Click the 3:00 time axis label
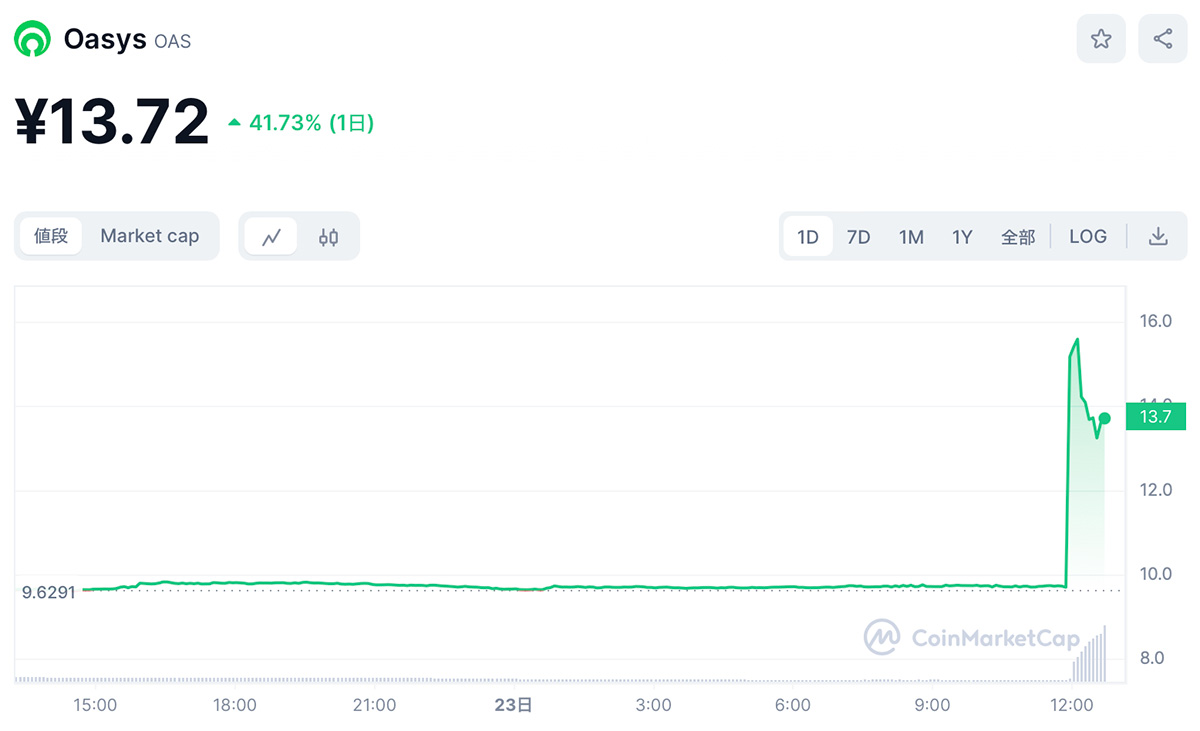Screen dimensions: 1200x731 pyautogui.click(x=653, y=705)
